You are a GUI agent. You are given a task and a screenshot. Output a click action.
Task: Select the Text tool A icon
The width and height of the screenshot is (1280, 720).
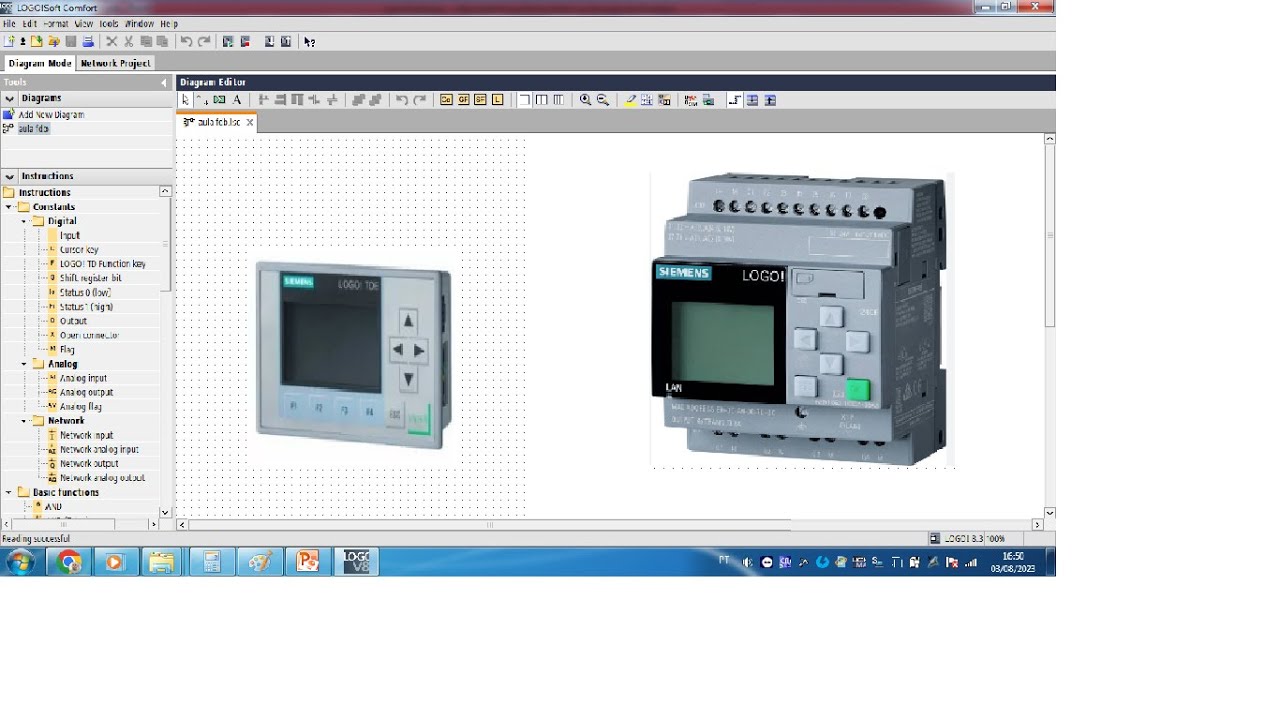(x=237, y=100)
